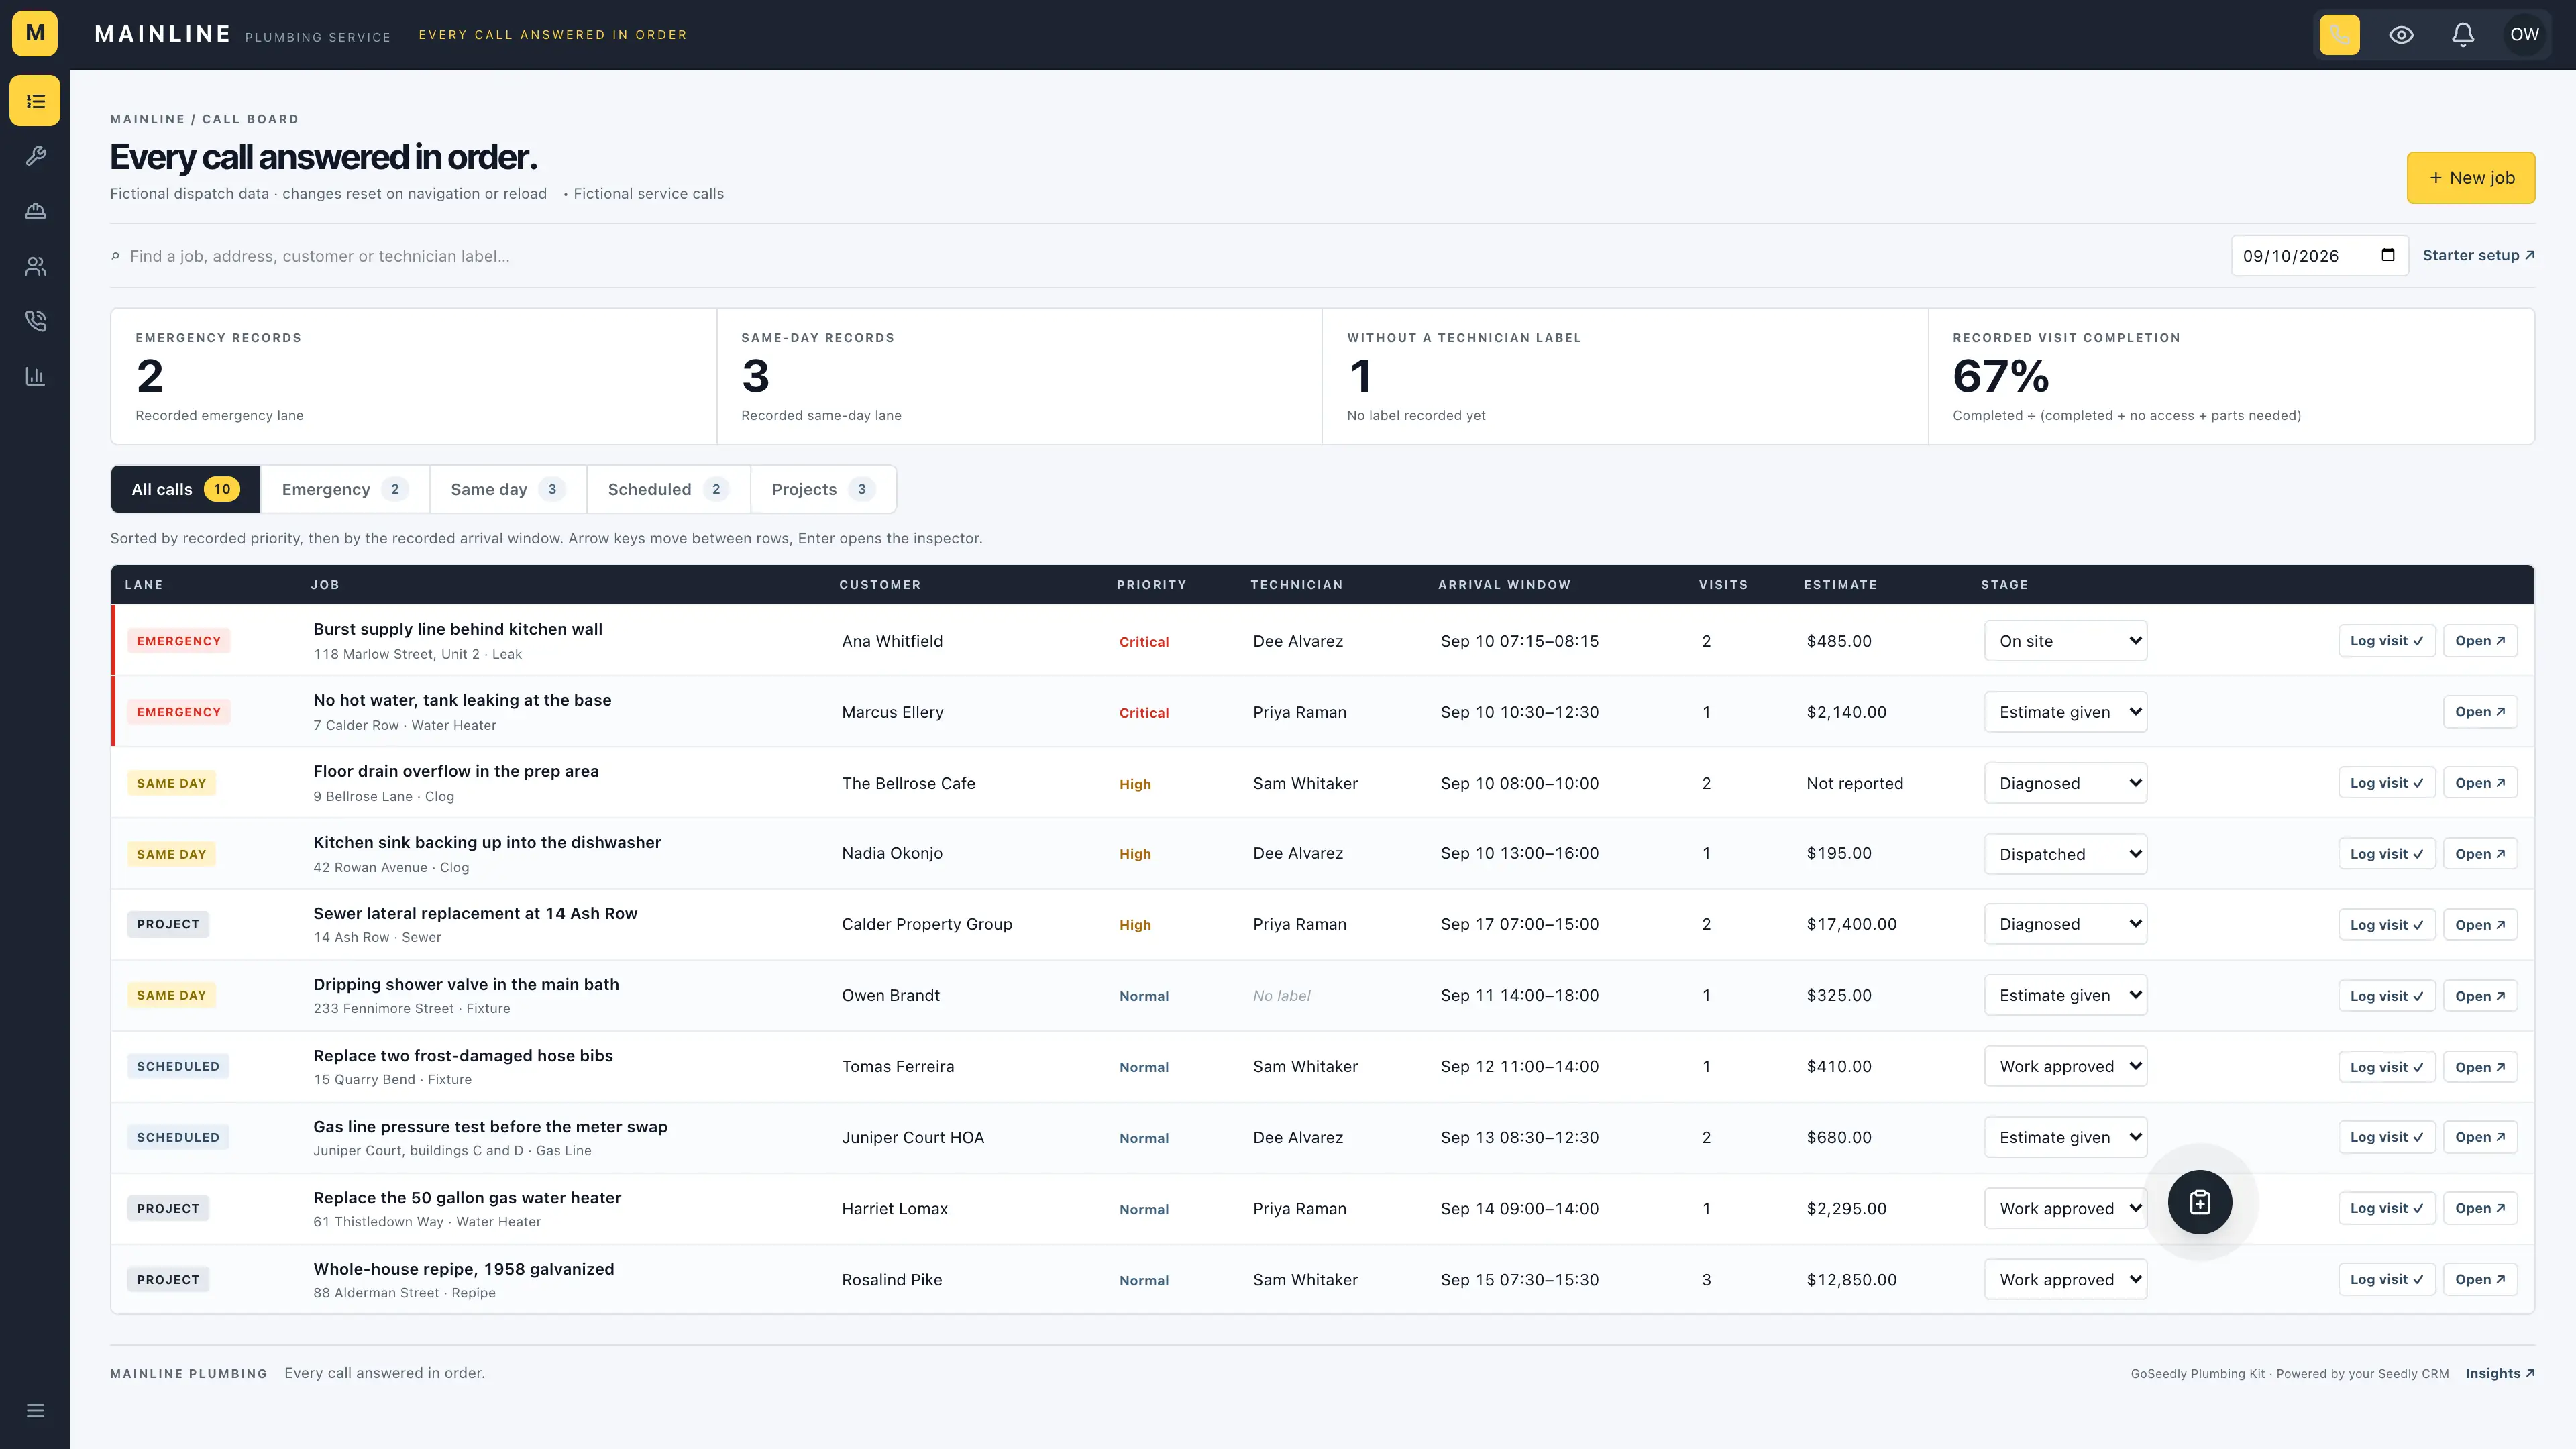Follow the Starter setup link
2576x1449 pixels.
2478,255
